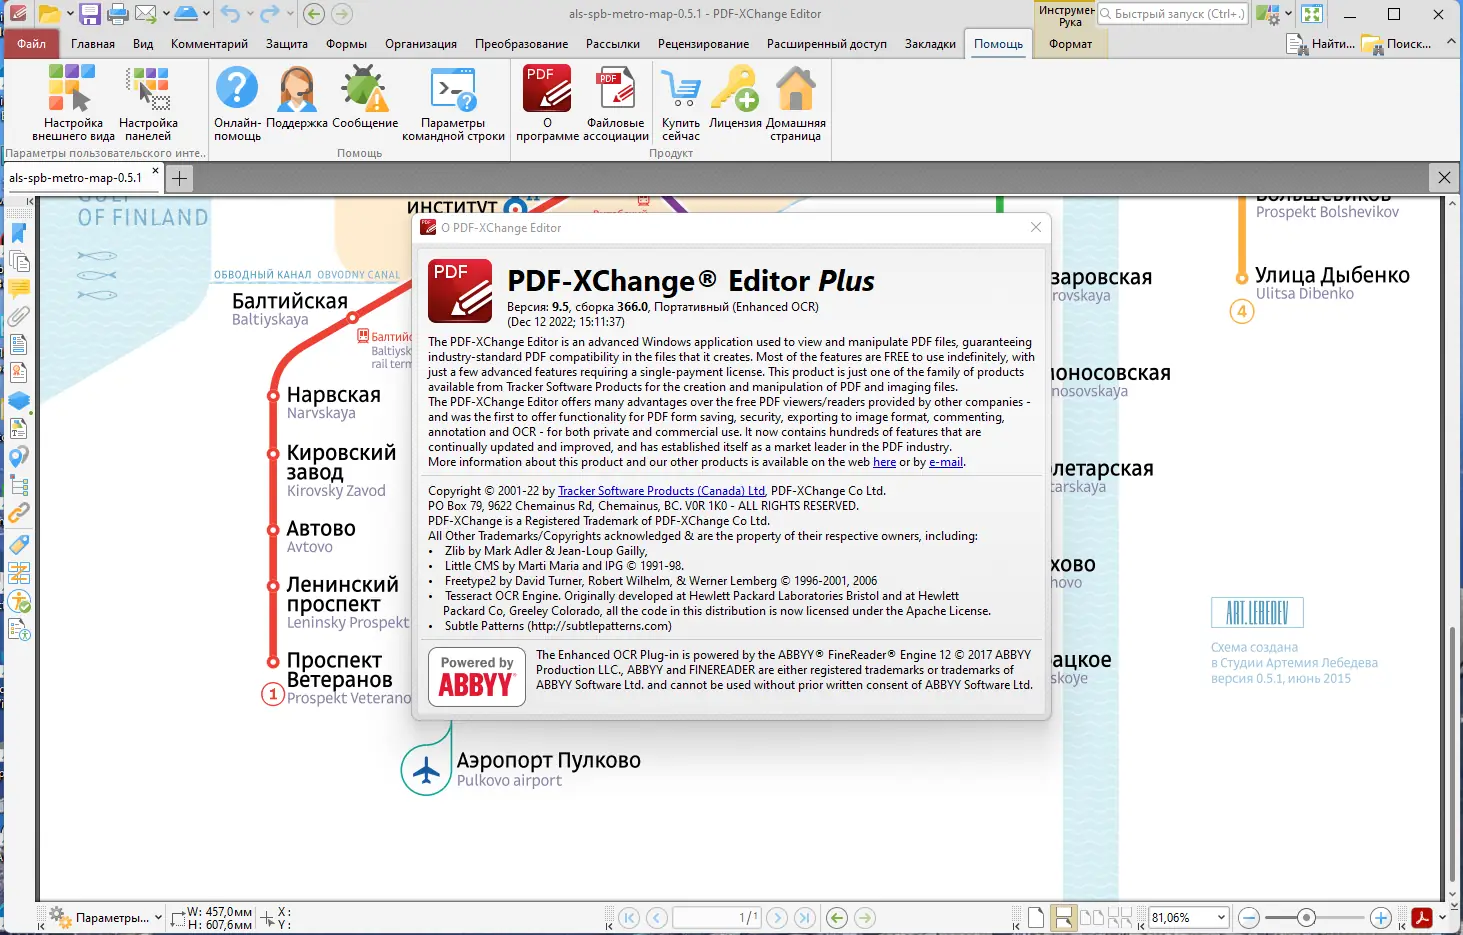Click the zoom slider handle
1463x935 pixels.
click(1306, 917)
